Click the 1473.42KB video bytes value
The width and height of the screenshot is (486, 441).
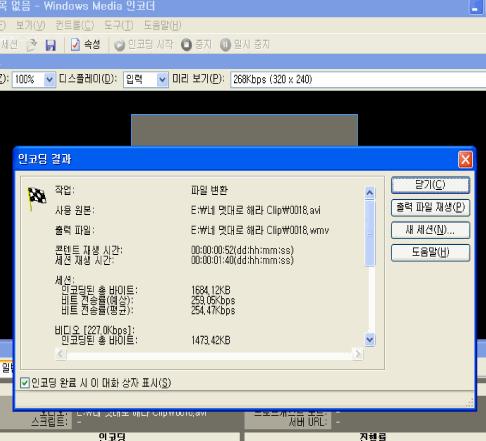pyautogui.click(x=211, y=340)
